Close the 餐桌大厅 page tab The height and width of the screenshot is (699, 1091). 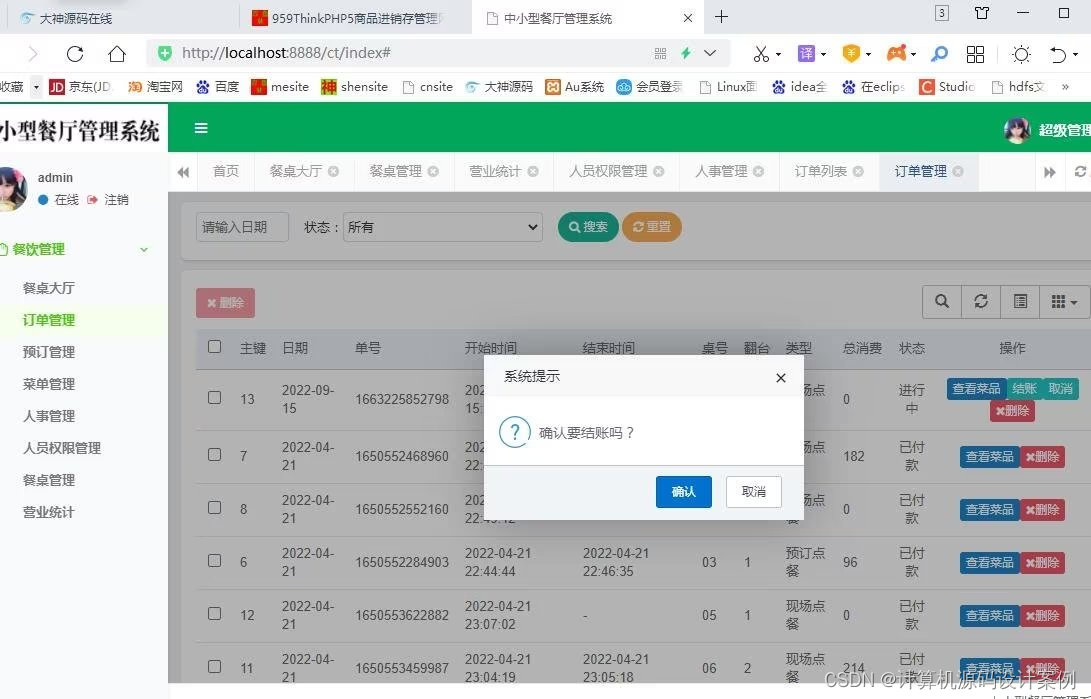[333, 171]
